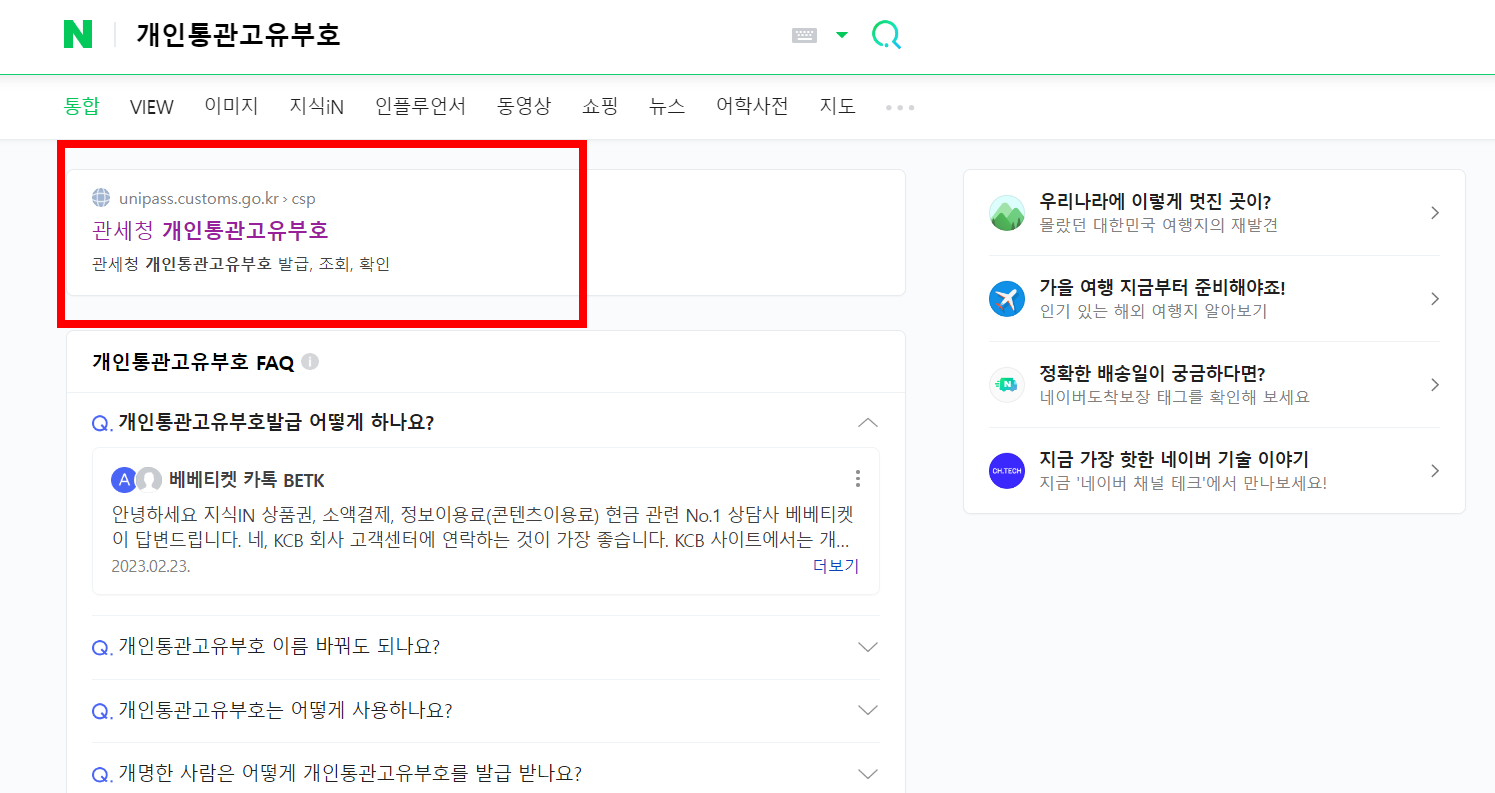Open the 인플루언서 tab
This screenshot has width=1495, height=793.
coord(421,106)
